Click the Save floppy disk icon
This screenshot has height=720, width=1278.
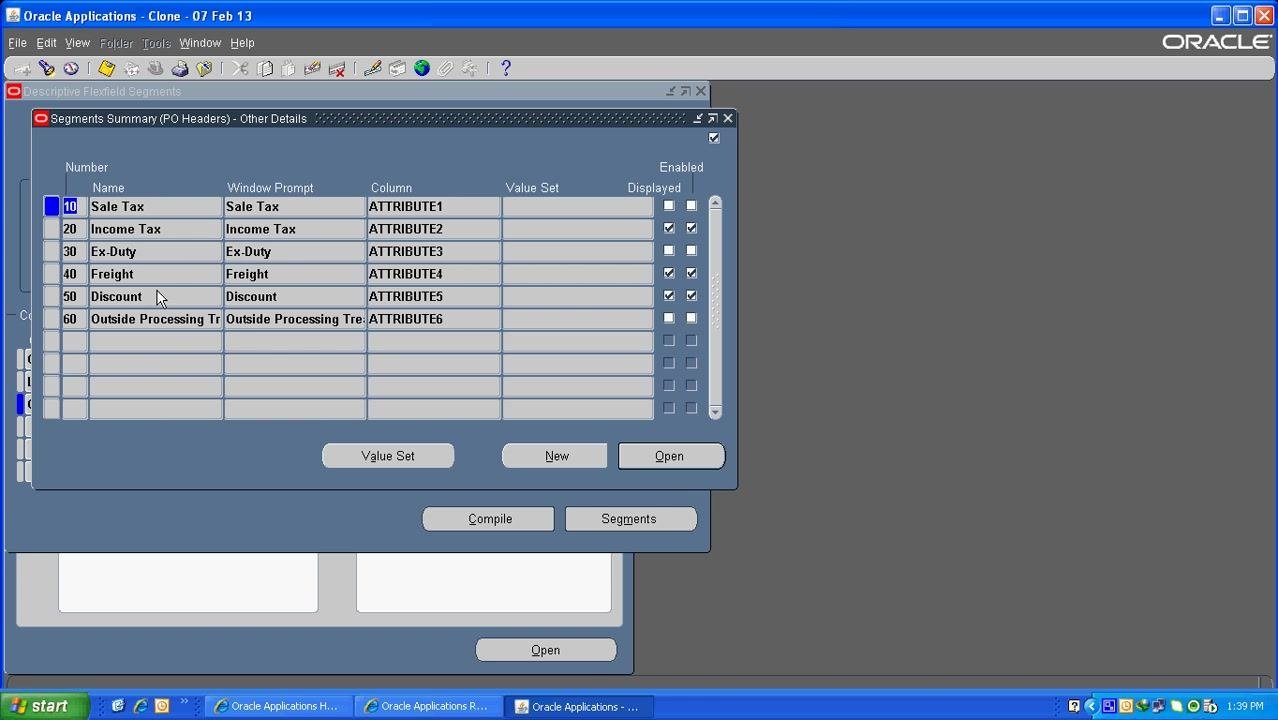[x=106, y=69]
